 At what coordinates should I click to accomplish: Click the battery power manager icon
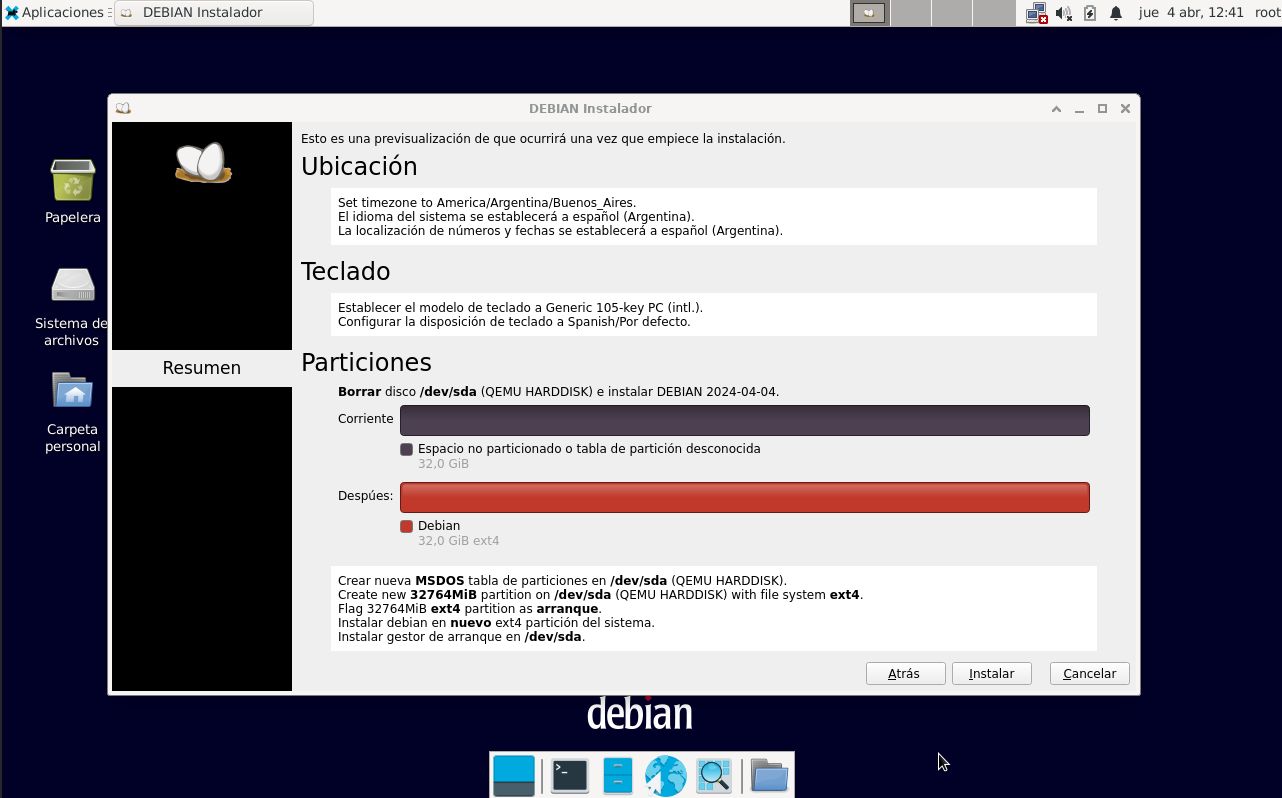coord(1090,13)
